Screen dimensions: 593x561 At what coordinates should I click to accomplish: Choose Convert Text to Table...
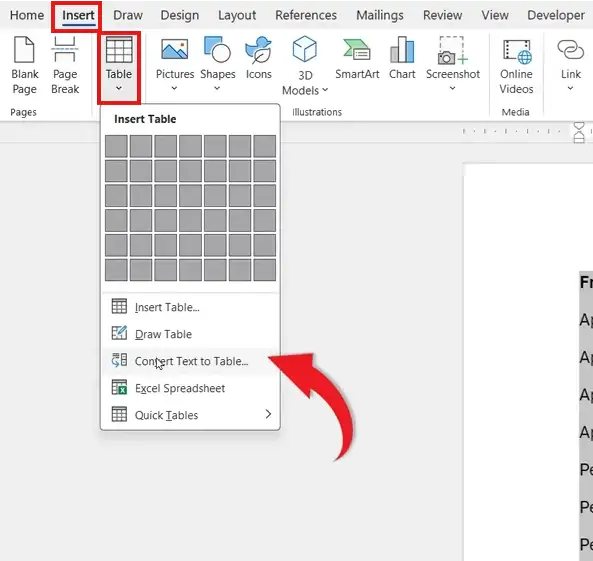190,361
